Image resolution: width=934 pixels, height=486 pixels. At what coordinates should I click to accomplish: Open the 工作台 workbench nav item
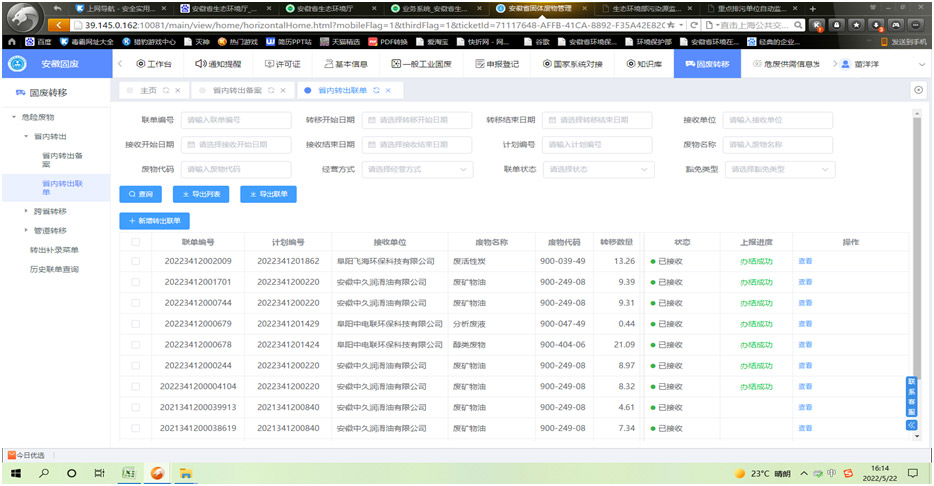coord(153,63)
